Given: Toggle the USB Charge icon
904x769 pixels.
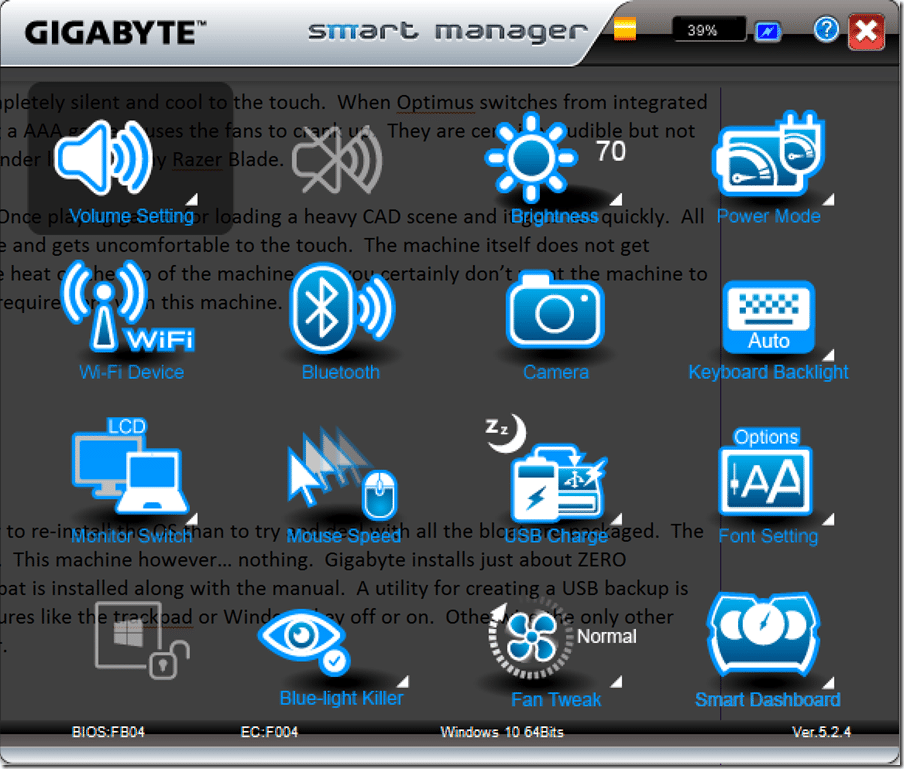Looking at the screenshot, I should click(547, 468).
